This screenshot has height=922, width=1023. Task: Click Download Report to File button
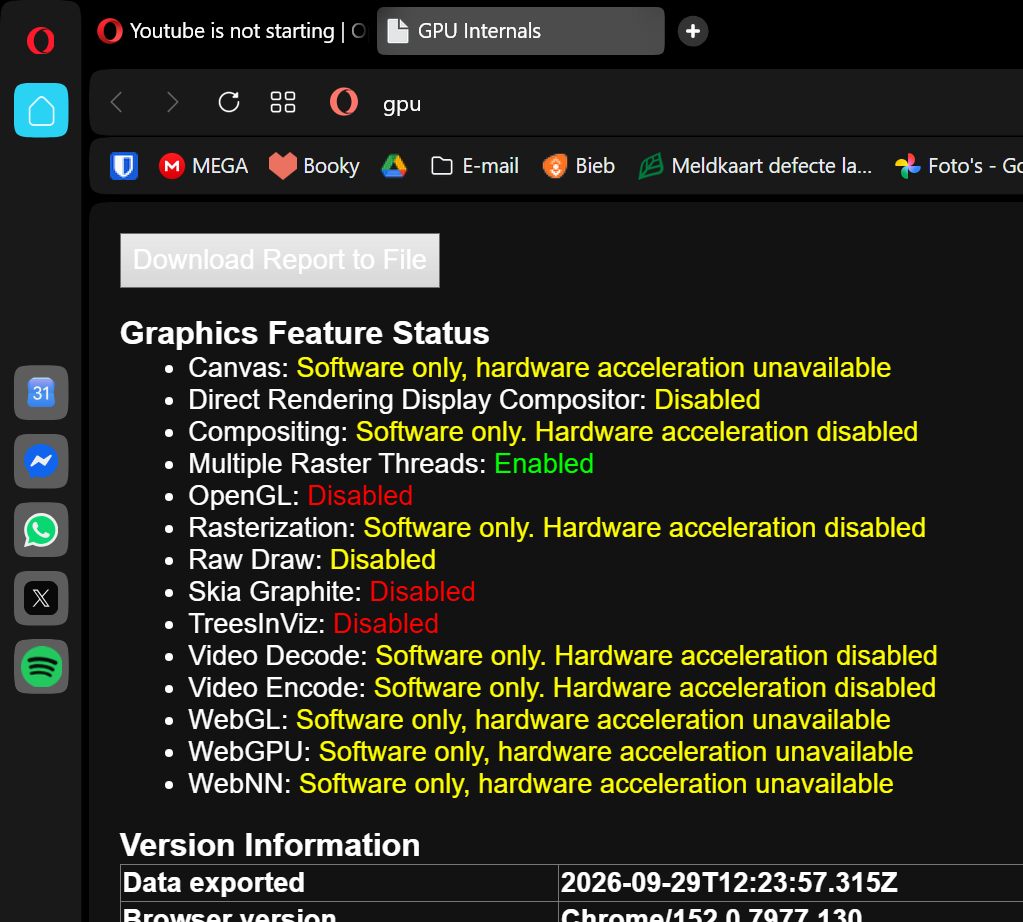point(280,260)
